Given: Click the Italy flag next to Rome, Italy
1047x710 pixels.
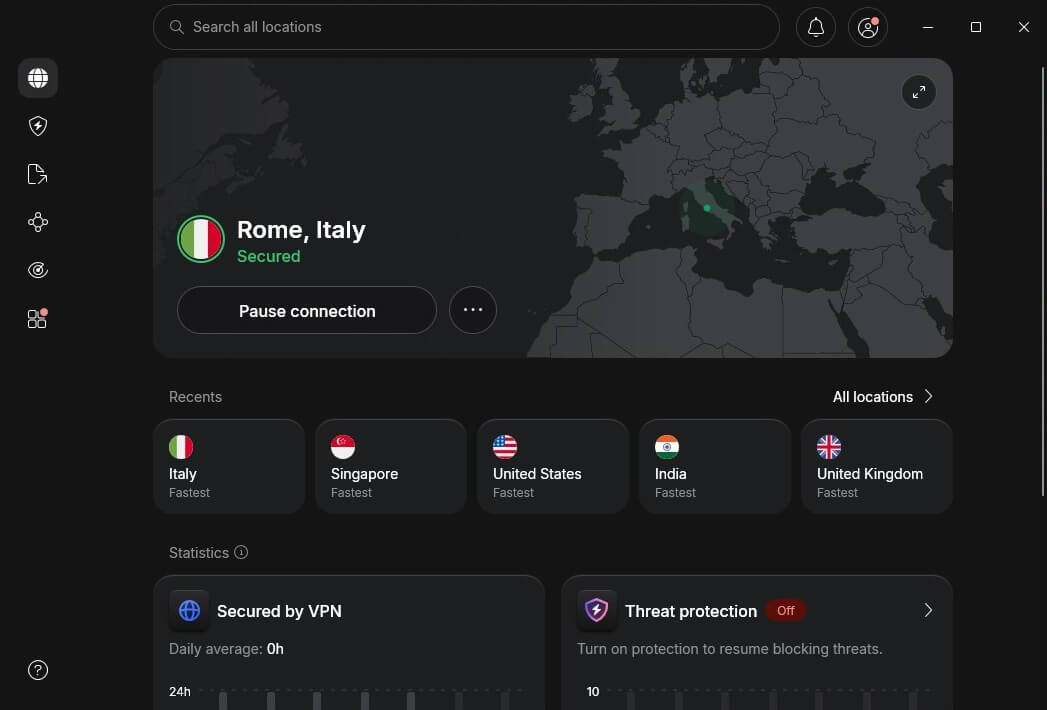Looking at the screenshot, I should (201, 239).
